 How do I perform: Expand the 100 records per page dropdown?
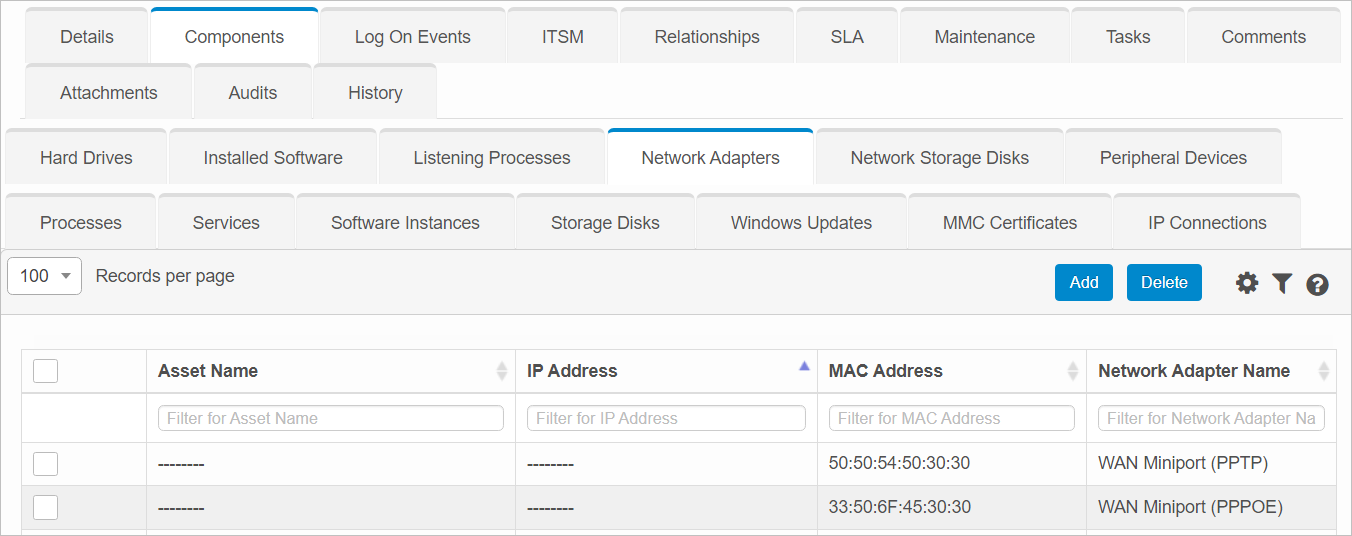(x=45, y=276)
